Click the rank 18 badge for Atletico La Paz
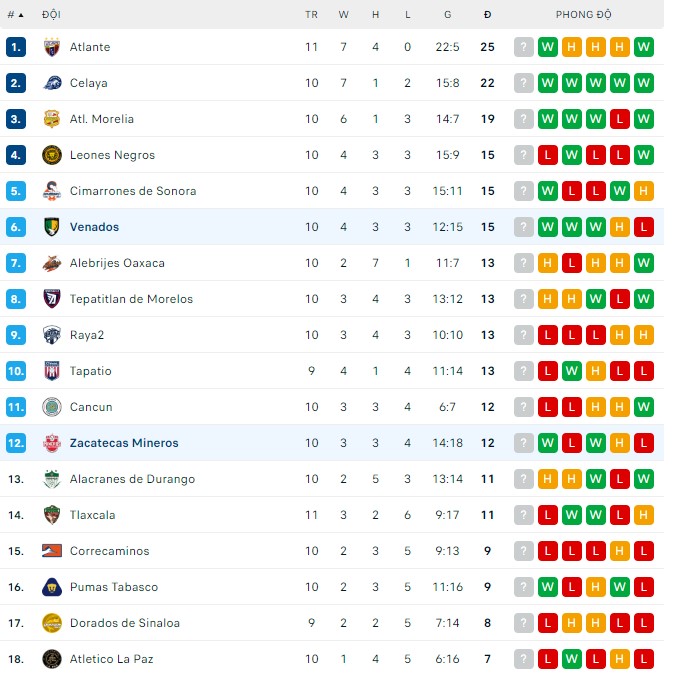673x676 pixels. [15, 659]
